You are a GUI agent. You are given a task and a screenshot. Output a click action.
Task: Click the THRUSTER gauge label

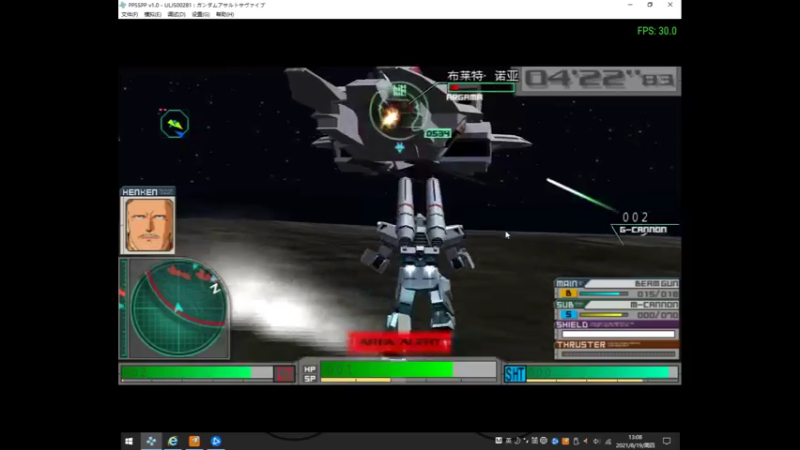[x=581, y=345]
